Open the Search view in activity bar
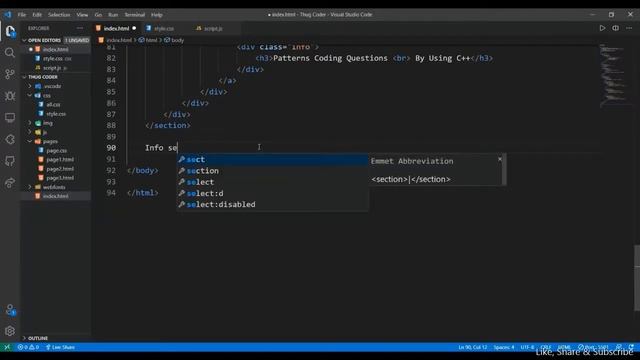640x360 pixels. pyautogui.click(x=10, y=53)
